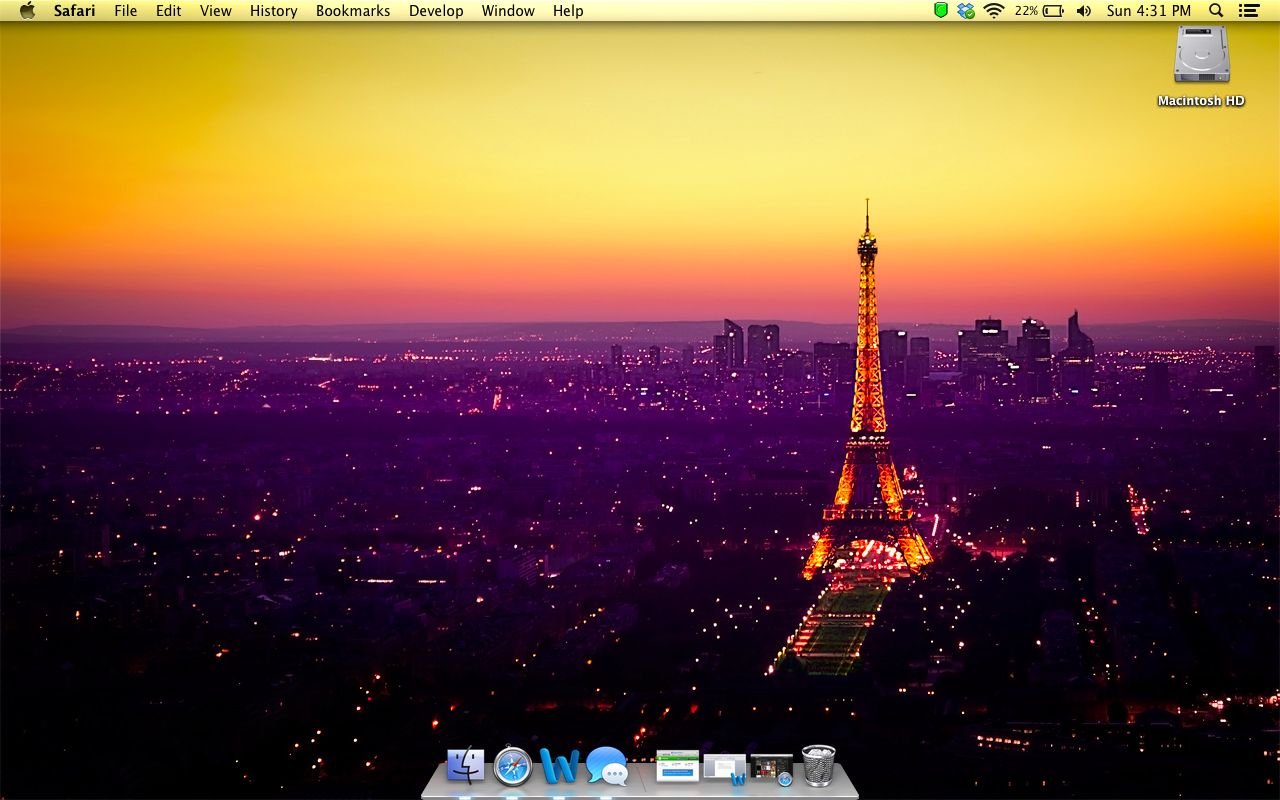This screenshot has width=1280, height=800.
Task: Open the Apple menu
Action: coord(27,11)
